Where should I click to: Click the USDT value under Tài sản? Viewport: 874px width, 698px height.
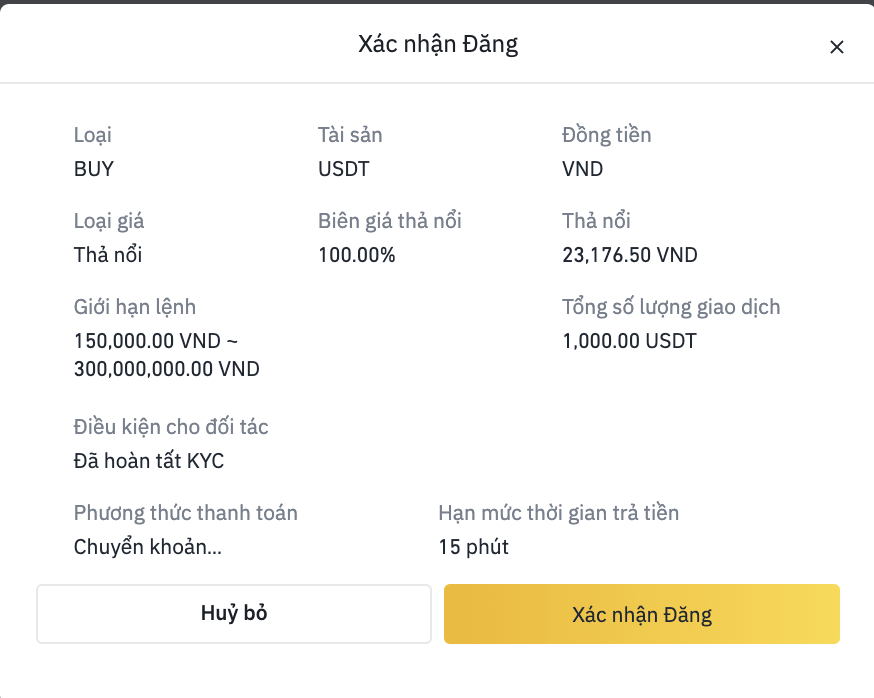tap(343, 169)
